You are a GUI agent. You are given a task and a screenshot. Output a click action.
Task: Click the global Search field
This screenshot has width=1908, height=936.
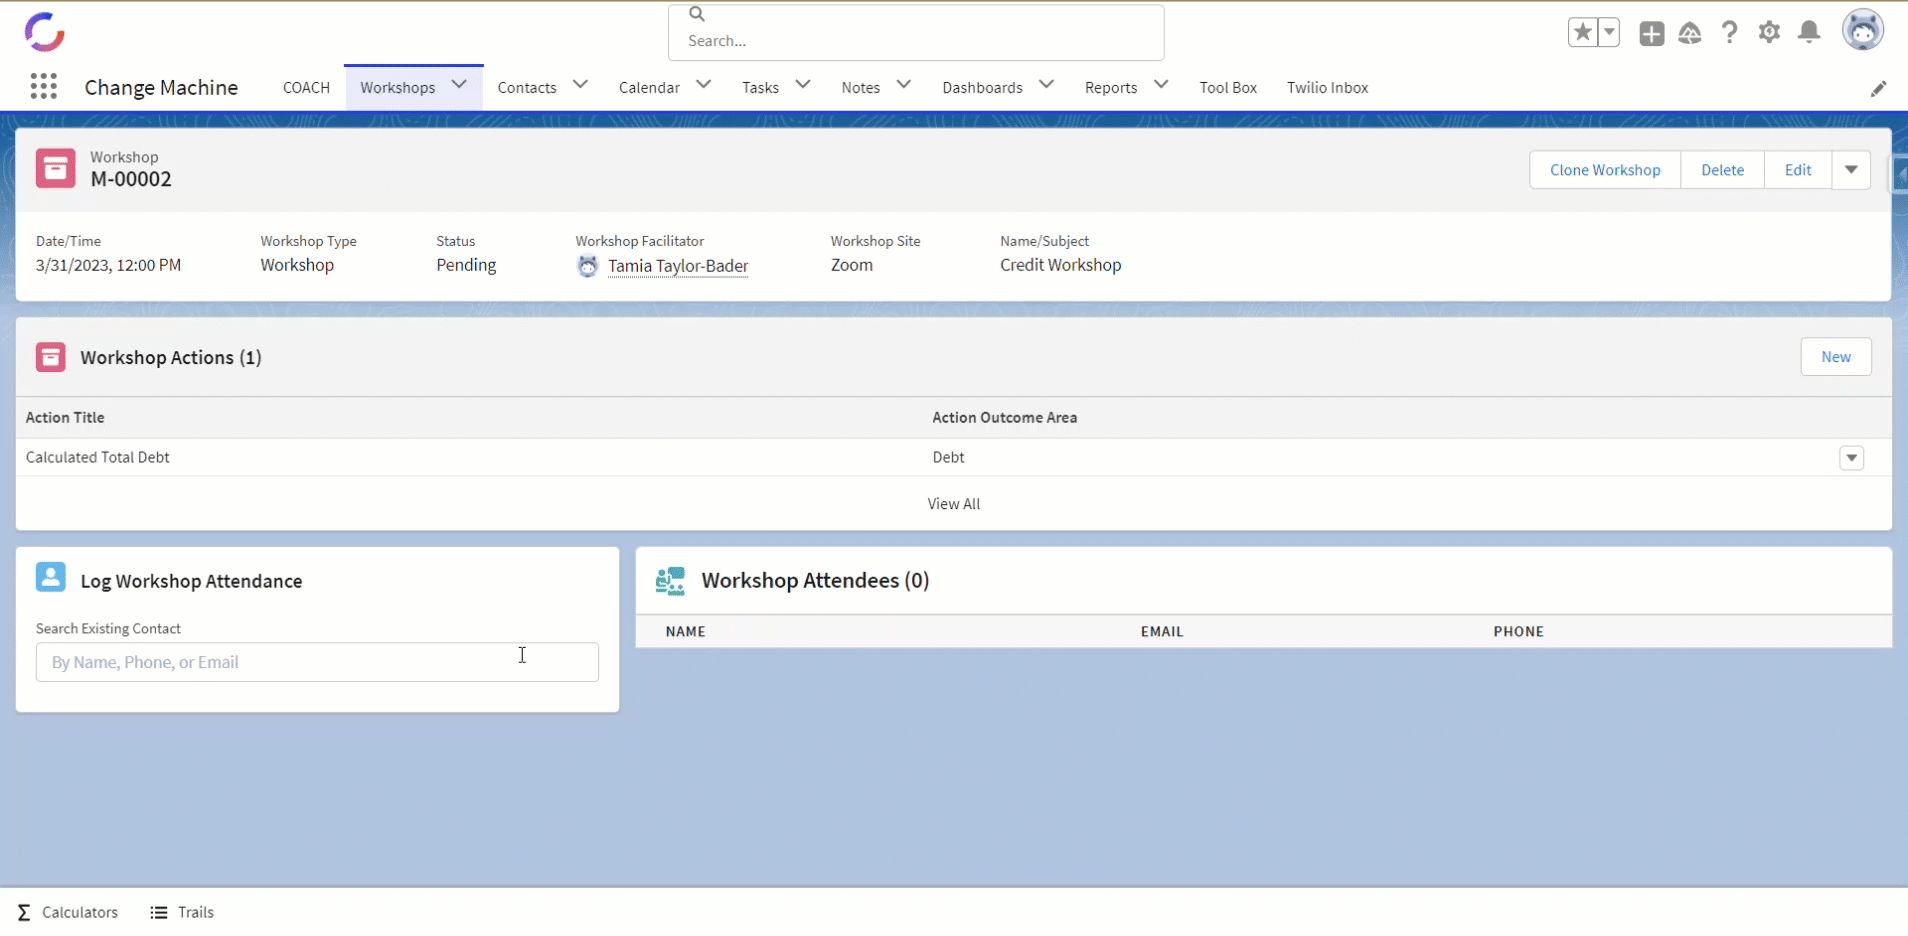[x=916, y=33]
